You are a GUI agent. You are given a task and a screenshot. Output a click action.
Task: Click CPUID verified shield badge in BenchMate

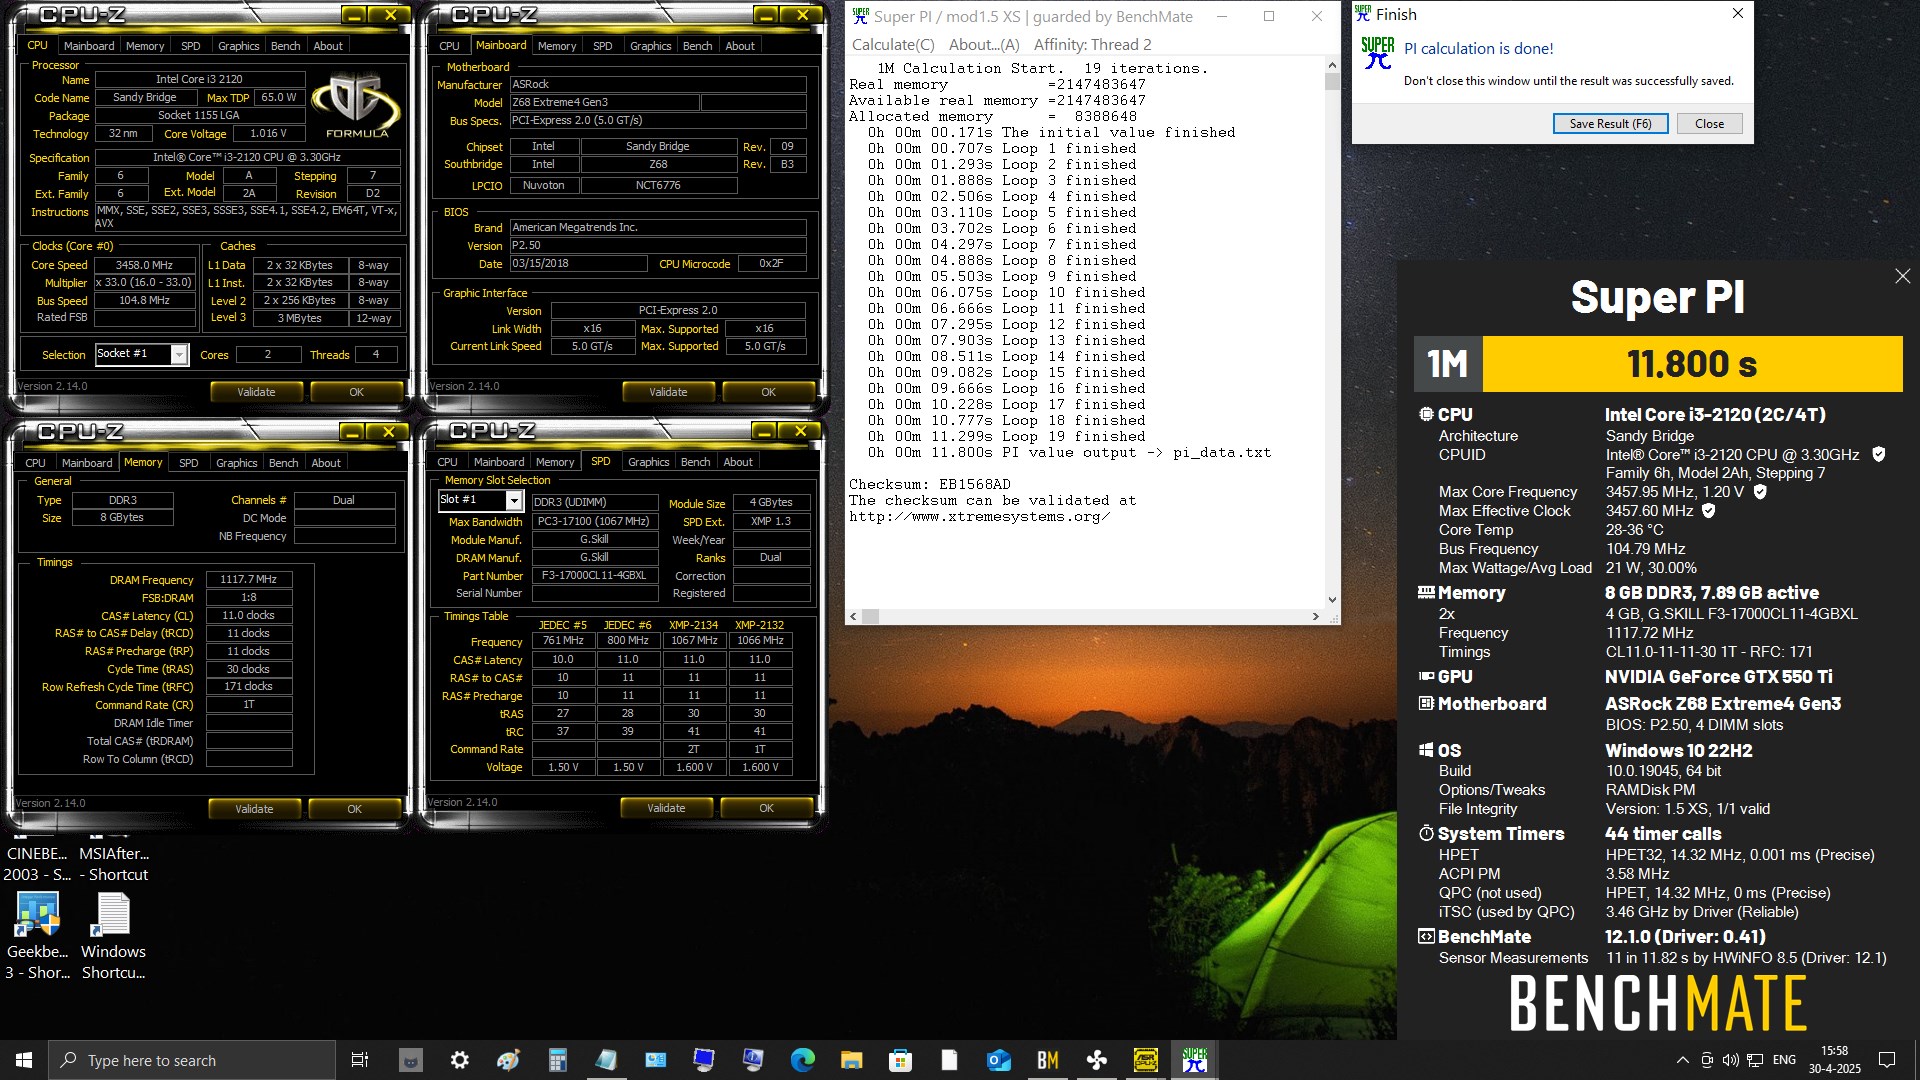tap(1878, 454)
